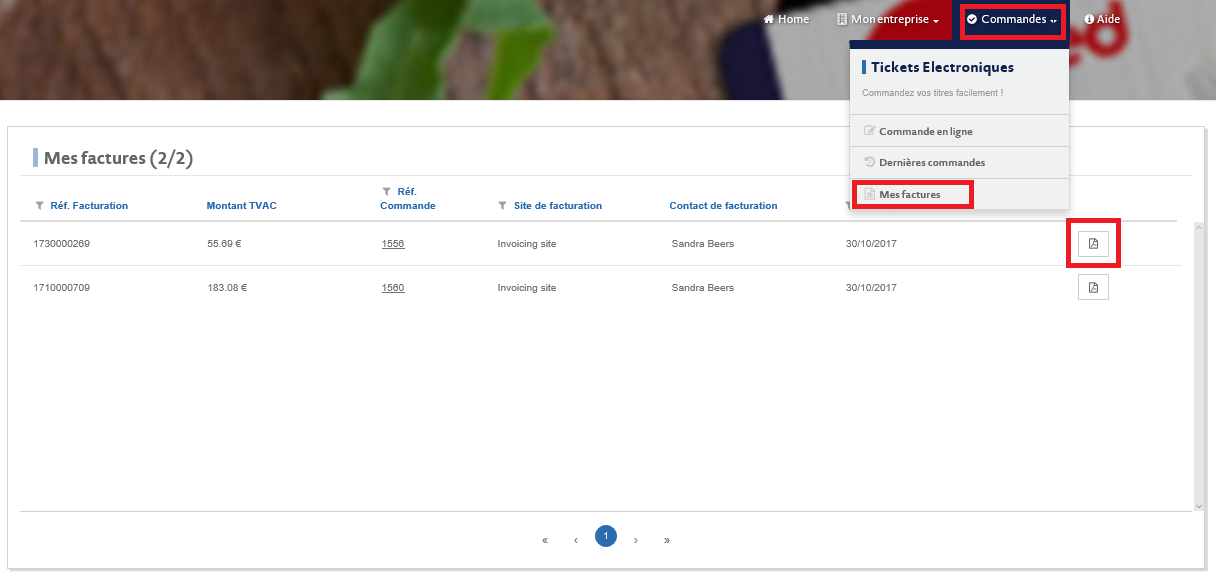This screenshot has width=1216, height=577.
Task: Choose Mes factures in dropdown
Action: [x=909, y=194]
